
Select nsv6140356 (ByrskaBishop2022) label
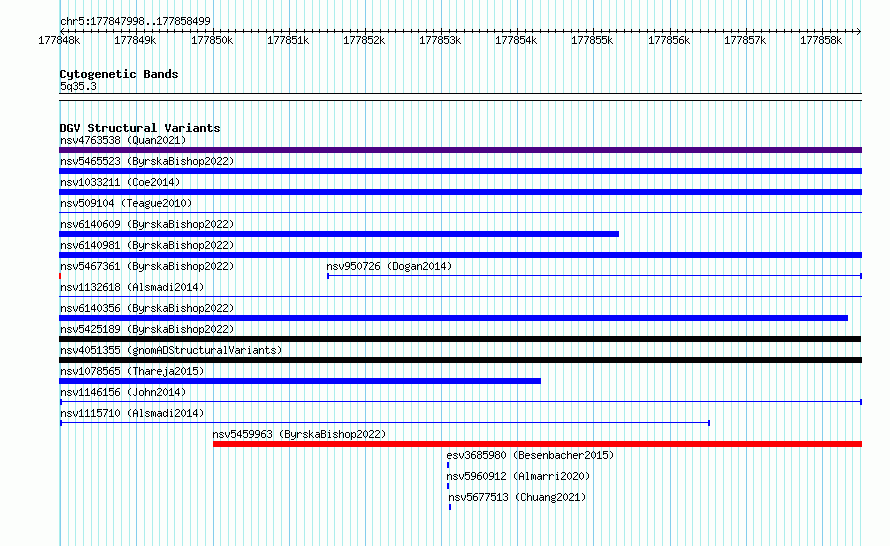coord(147,308)
